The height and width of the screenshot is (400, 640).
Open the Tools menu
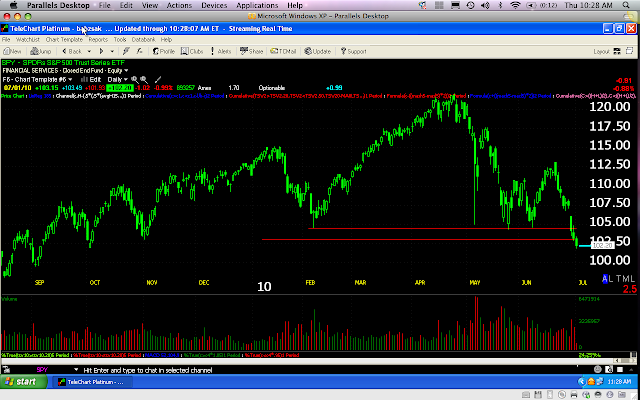120,40
